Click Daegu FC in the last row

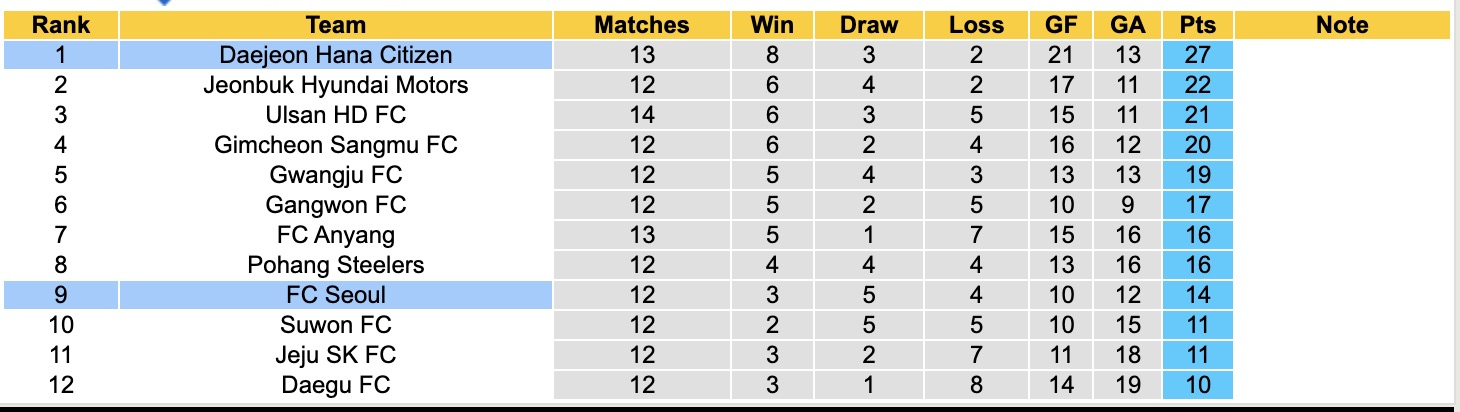pos(336,385)
